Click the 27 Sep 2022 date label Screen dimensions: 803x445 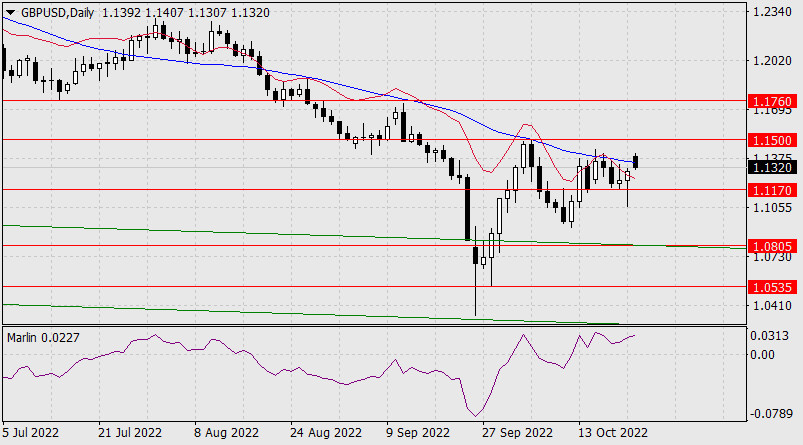coord(517,433)
